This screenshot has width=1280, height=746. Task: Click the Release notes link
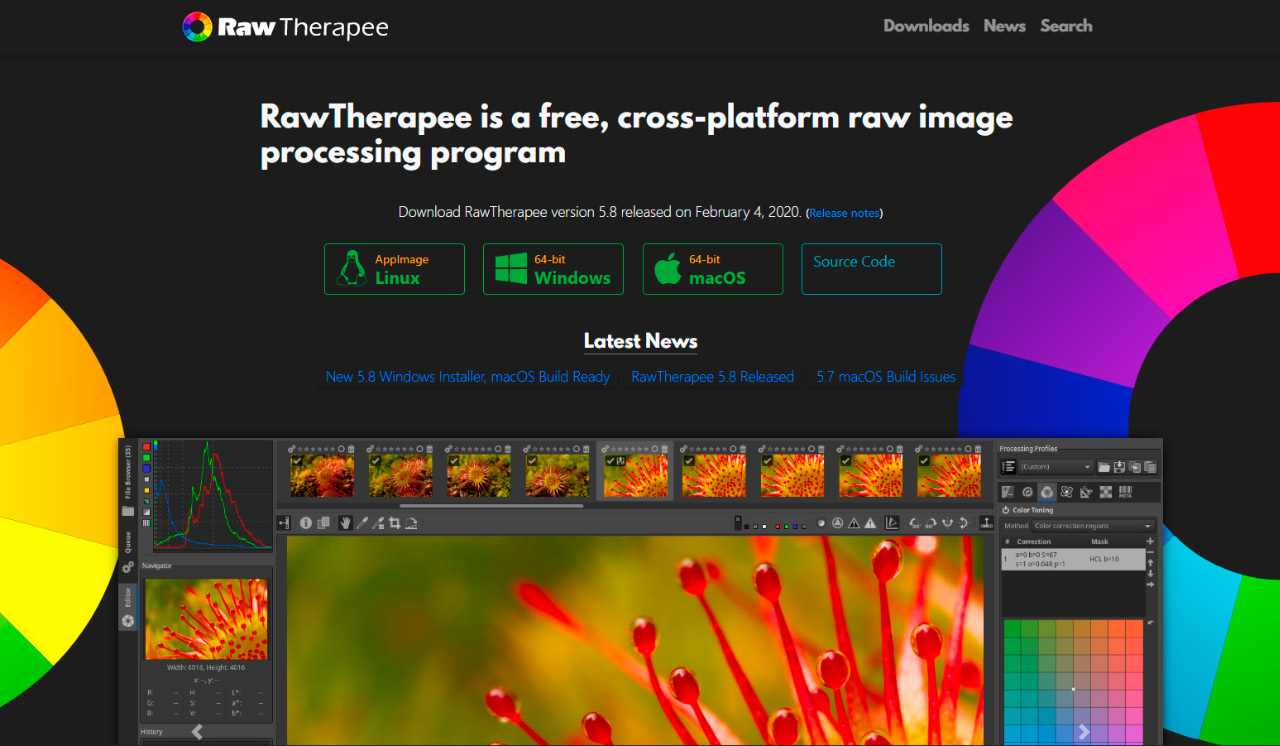click(x=844, y=213)
